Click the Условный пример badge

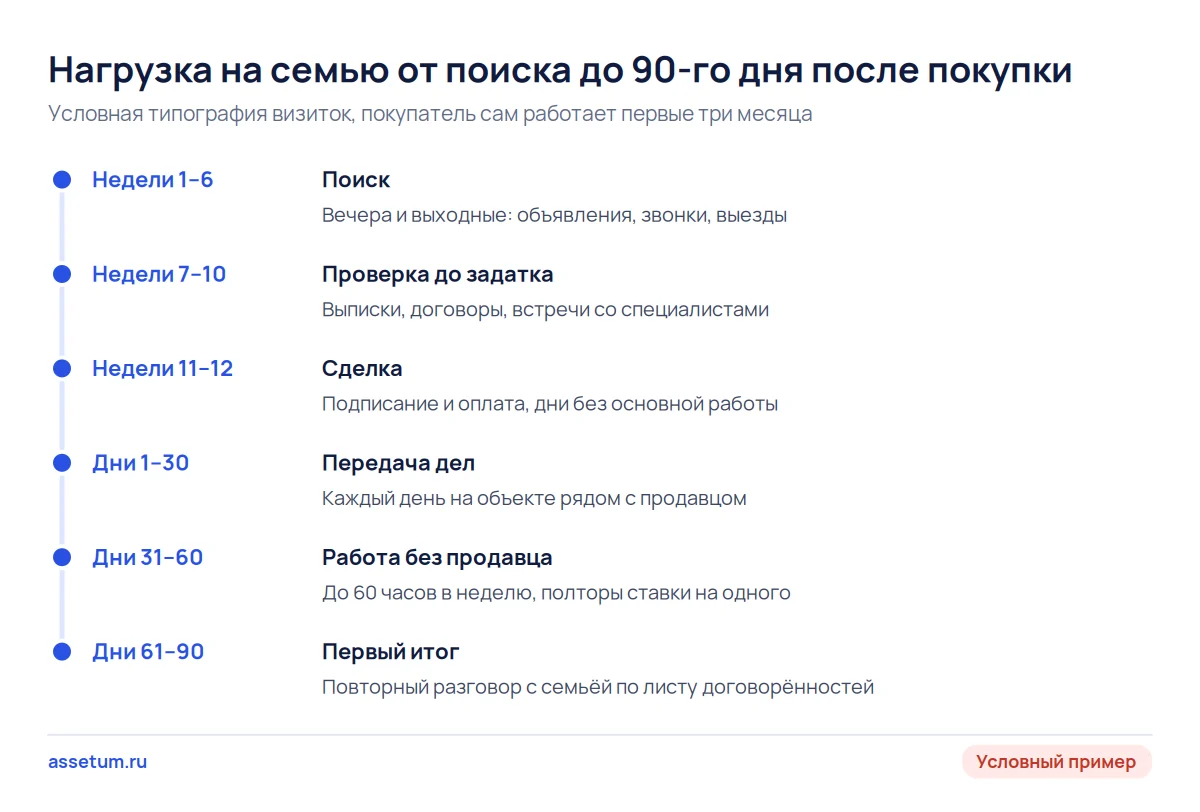pos(1056,762)
